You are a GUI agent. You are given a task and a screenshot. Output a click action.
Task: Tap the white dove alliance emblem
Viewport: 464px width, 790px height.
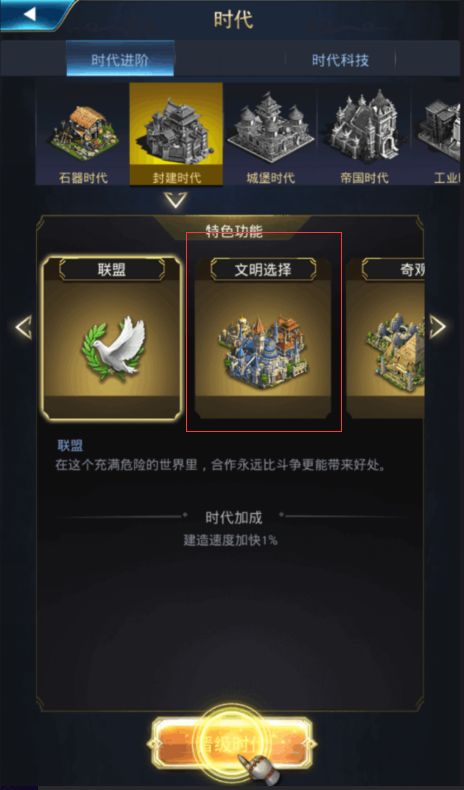point(113,349)
